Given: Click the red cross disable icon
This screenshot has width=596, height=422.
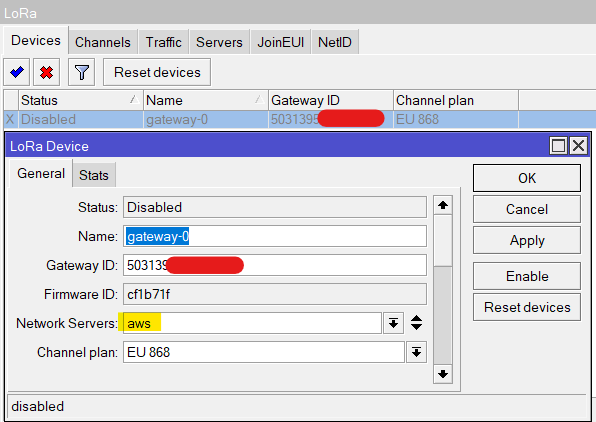Looking at the screenshot, I should pyautogui.click(x=46, y=72).
